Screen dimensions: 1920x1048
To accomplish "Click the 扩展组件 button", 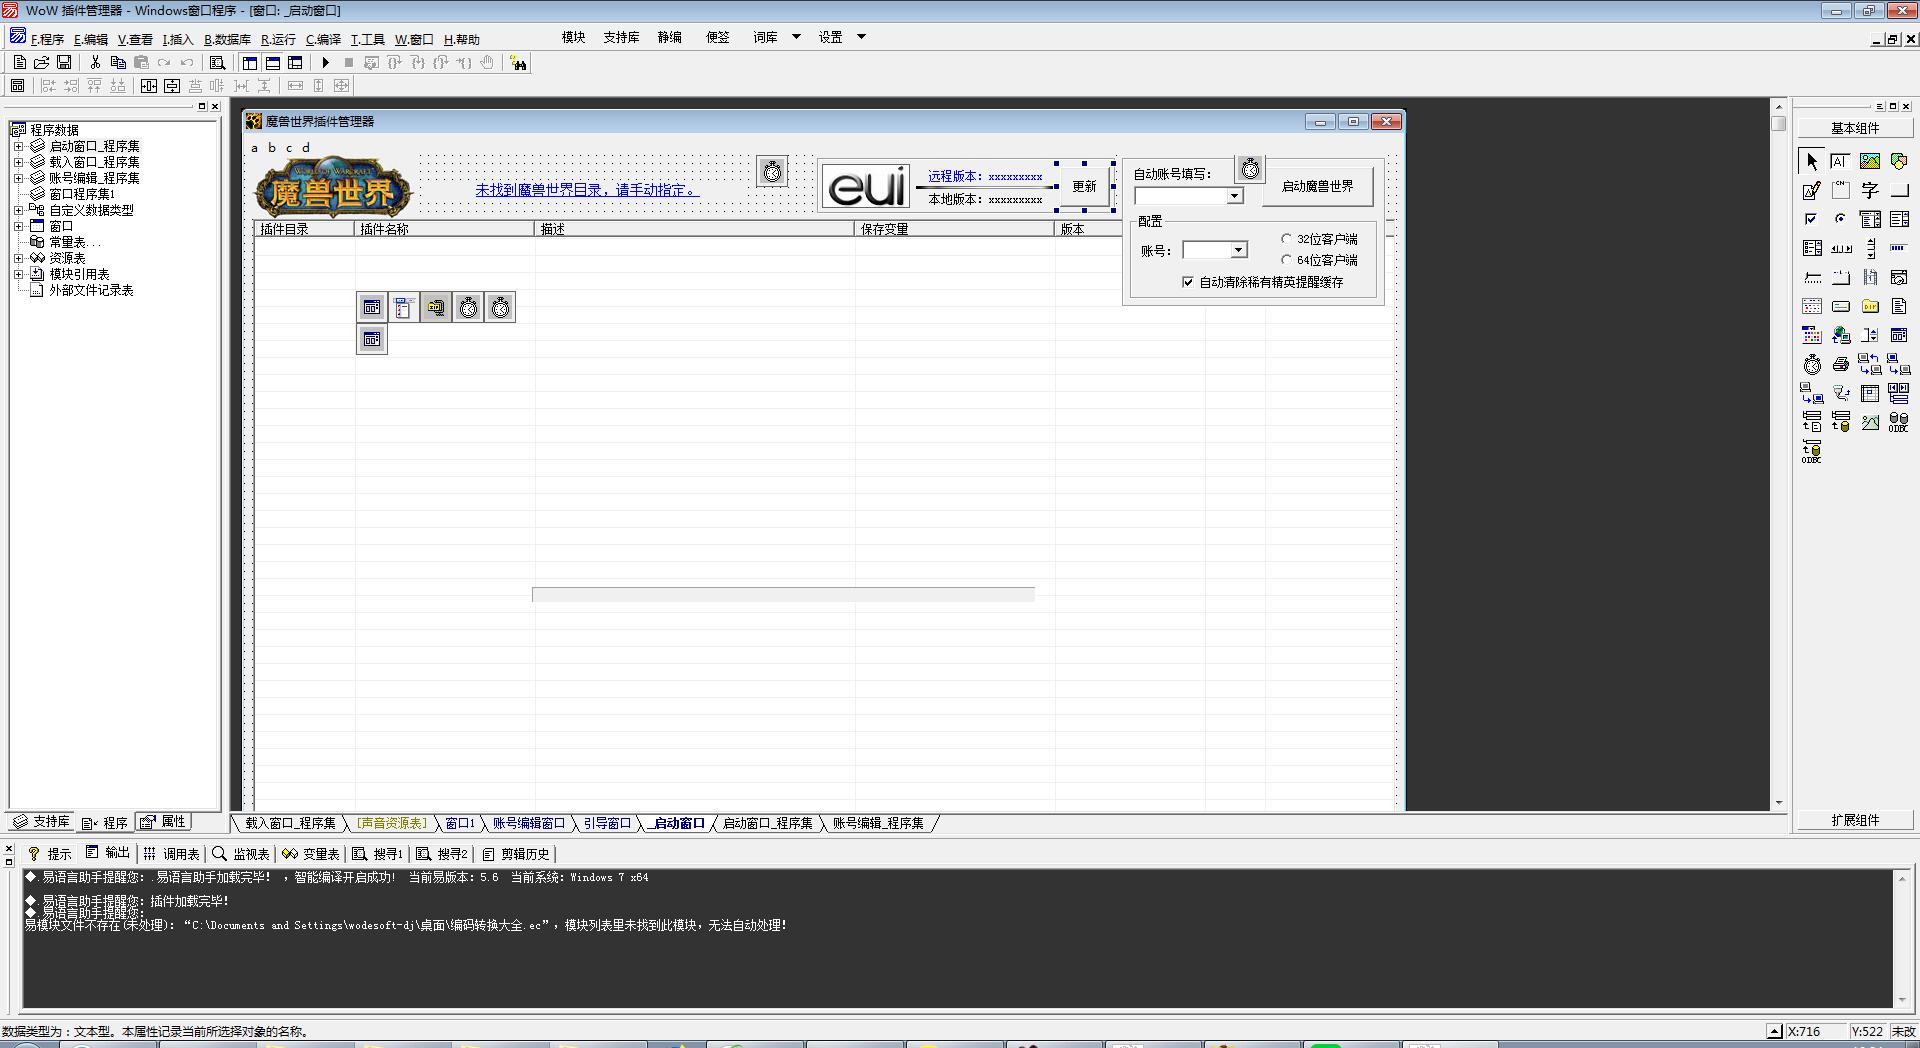I will (1855, 820).
